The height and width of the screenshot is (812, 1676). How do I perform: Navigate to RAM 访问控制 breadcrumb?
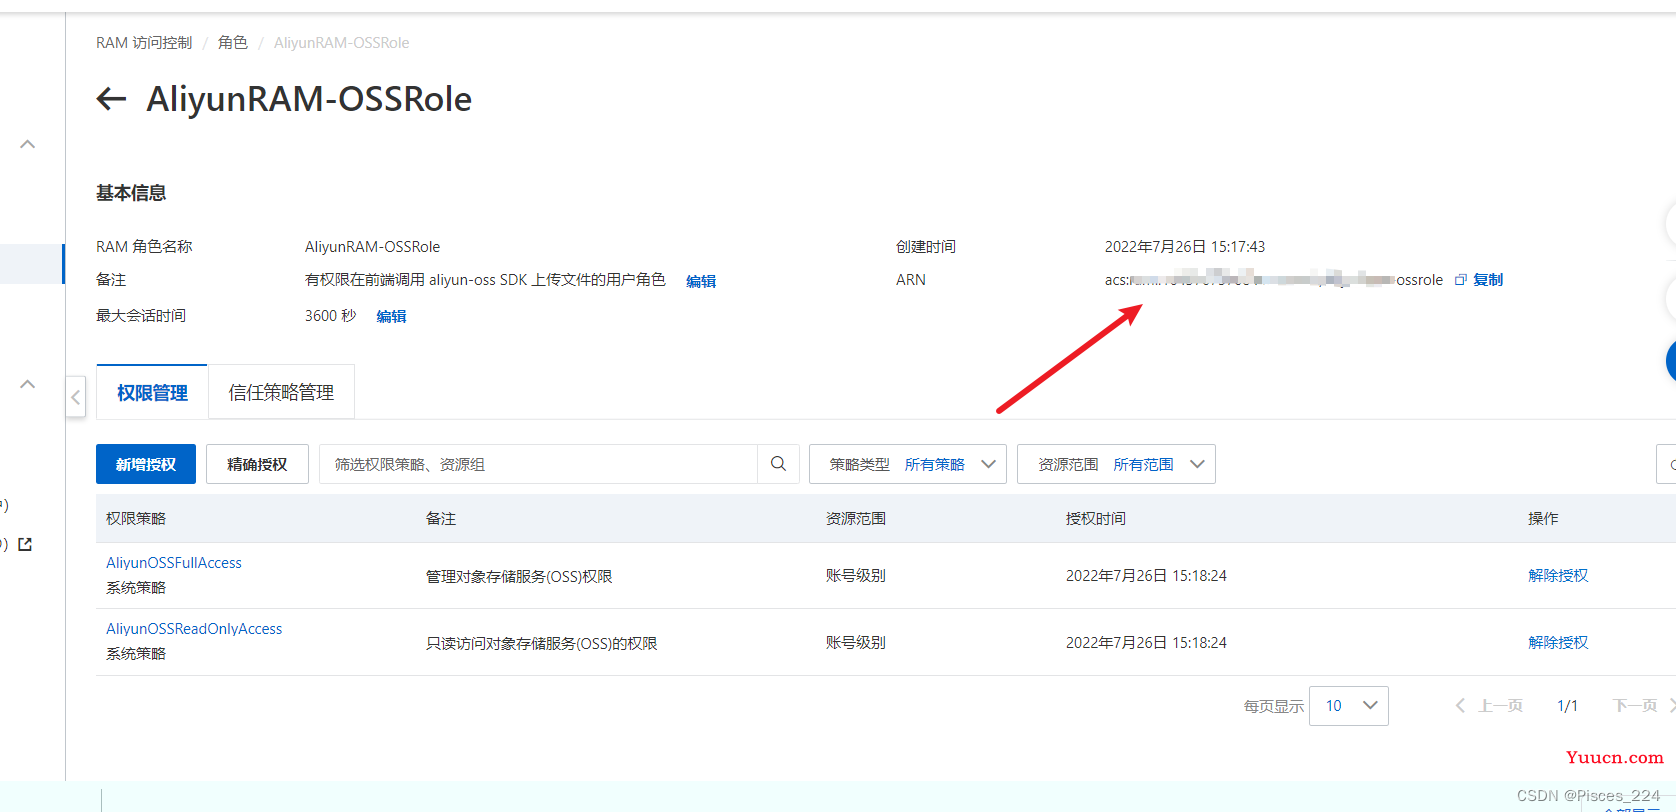click(x=144, y=43)
